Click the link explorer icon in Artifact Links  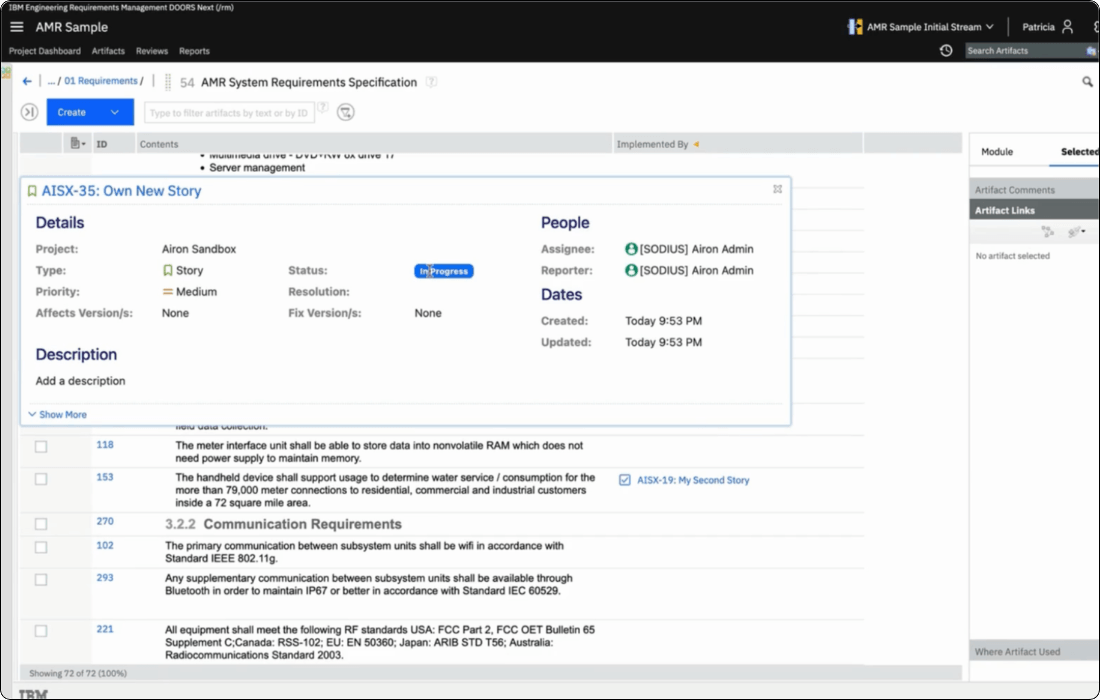point(1048,231)
